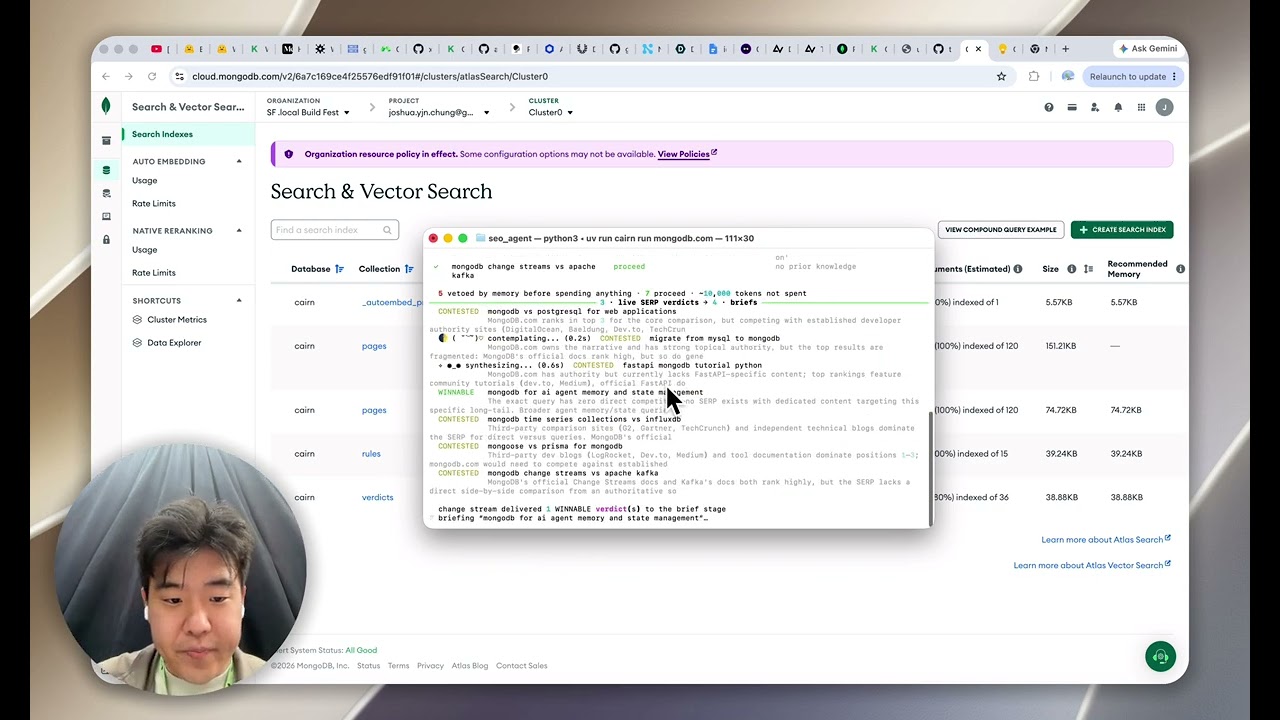This screenshot has width=1280, height=720.
Task: Click Create Search Index button
Action: [x=1122, y=230]
